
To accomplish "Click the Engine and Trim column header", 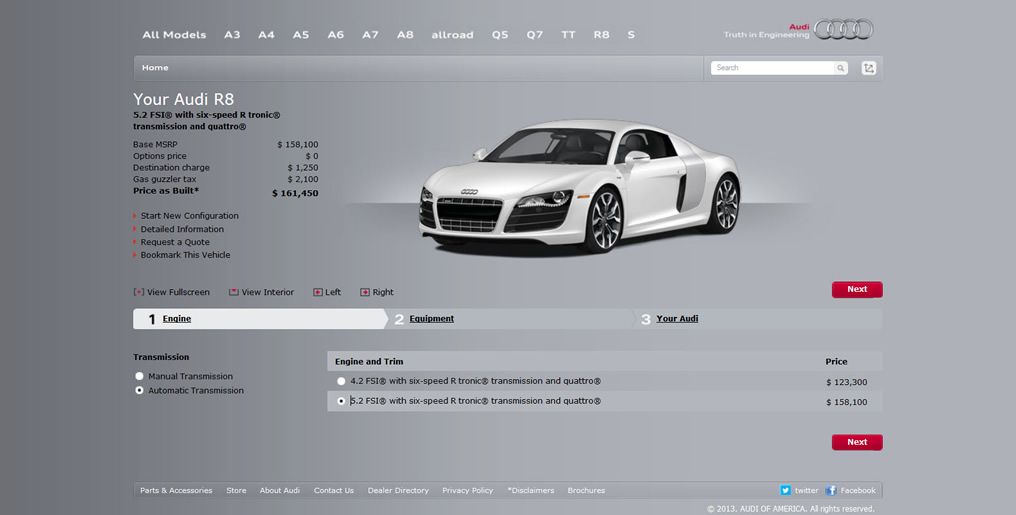I will pos(369,361).
